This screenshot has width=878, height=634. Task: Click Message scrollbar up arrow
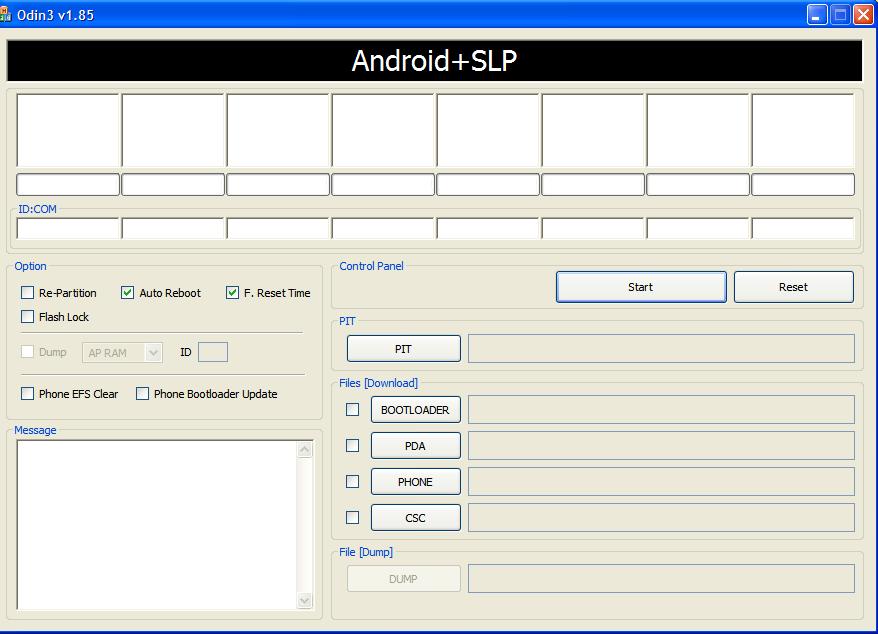(305, 449)
